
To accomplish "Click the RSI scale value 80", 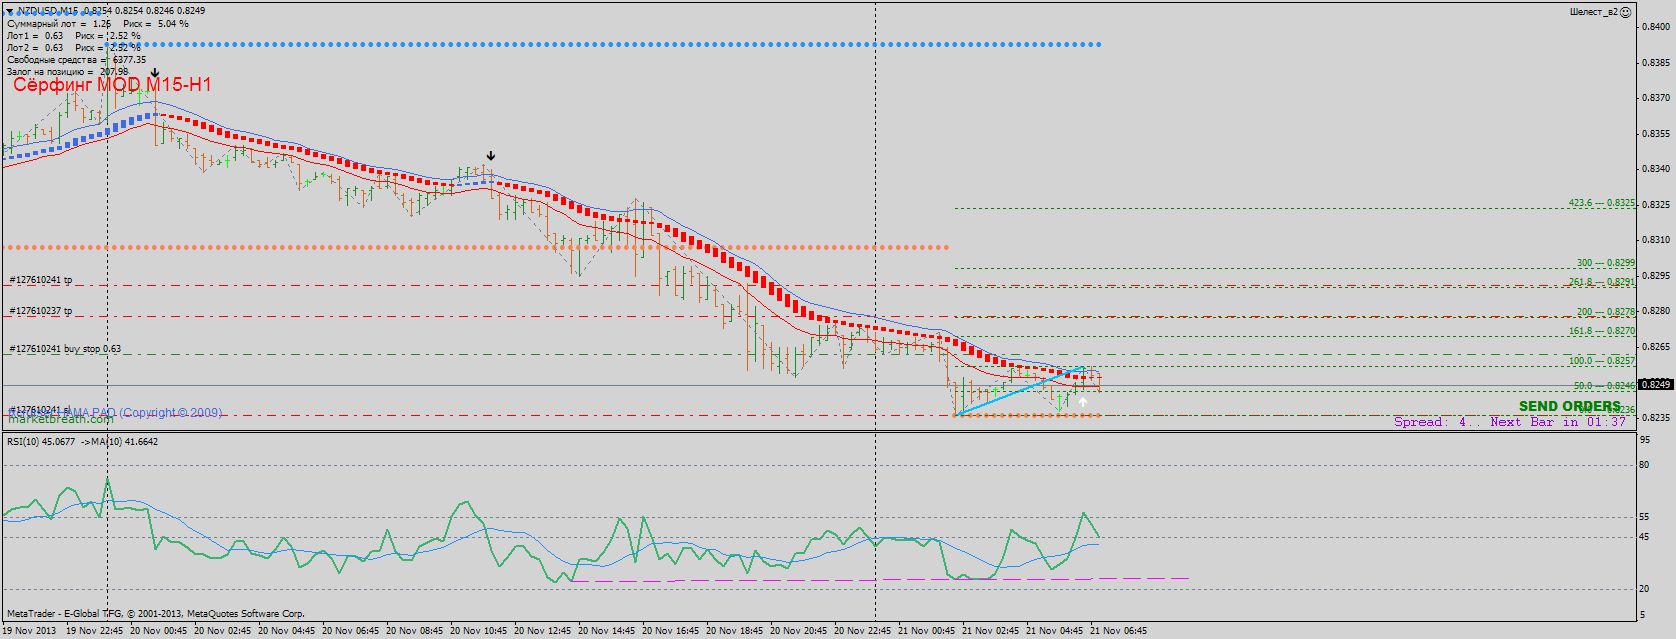I will tap(1644, 465).
